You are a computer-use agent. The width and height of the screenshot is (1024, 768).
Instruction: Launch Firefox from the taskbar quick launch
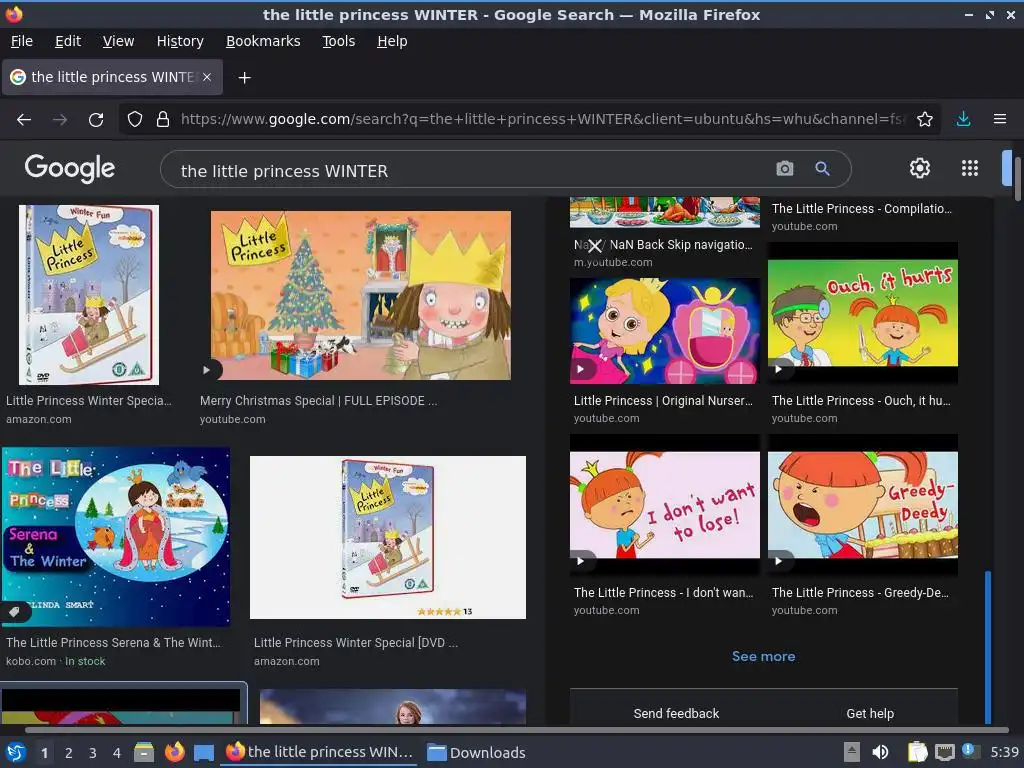click(174, 752)
